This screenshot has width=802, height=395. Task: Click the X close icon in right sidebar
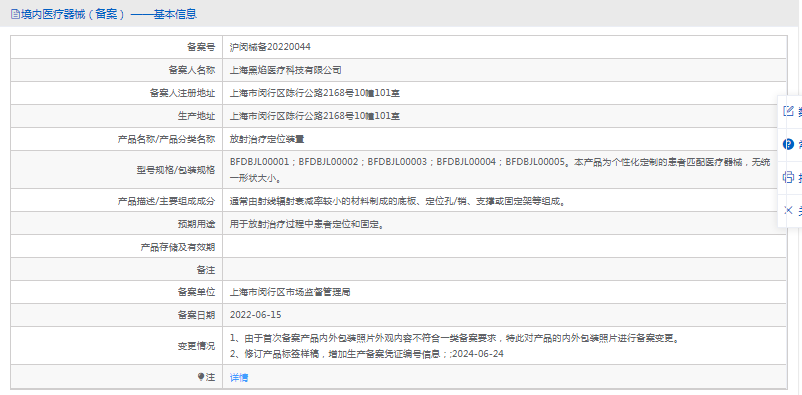tap(788, 210)
